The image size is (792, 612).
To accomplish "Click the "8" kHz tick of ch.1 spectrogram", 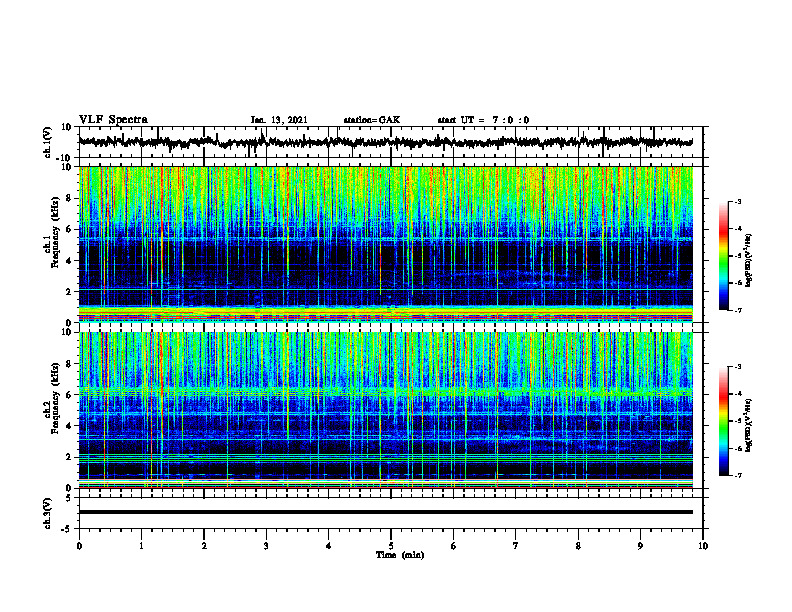I will point(69,198).
